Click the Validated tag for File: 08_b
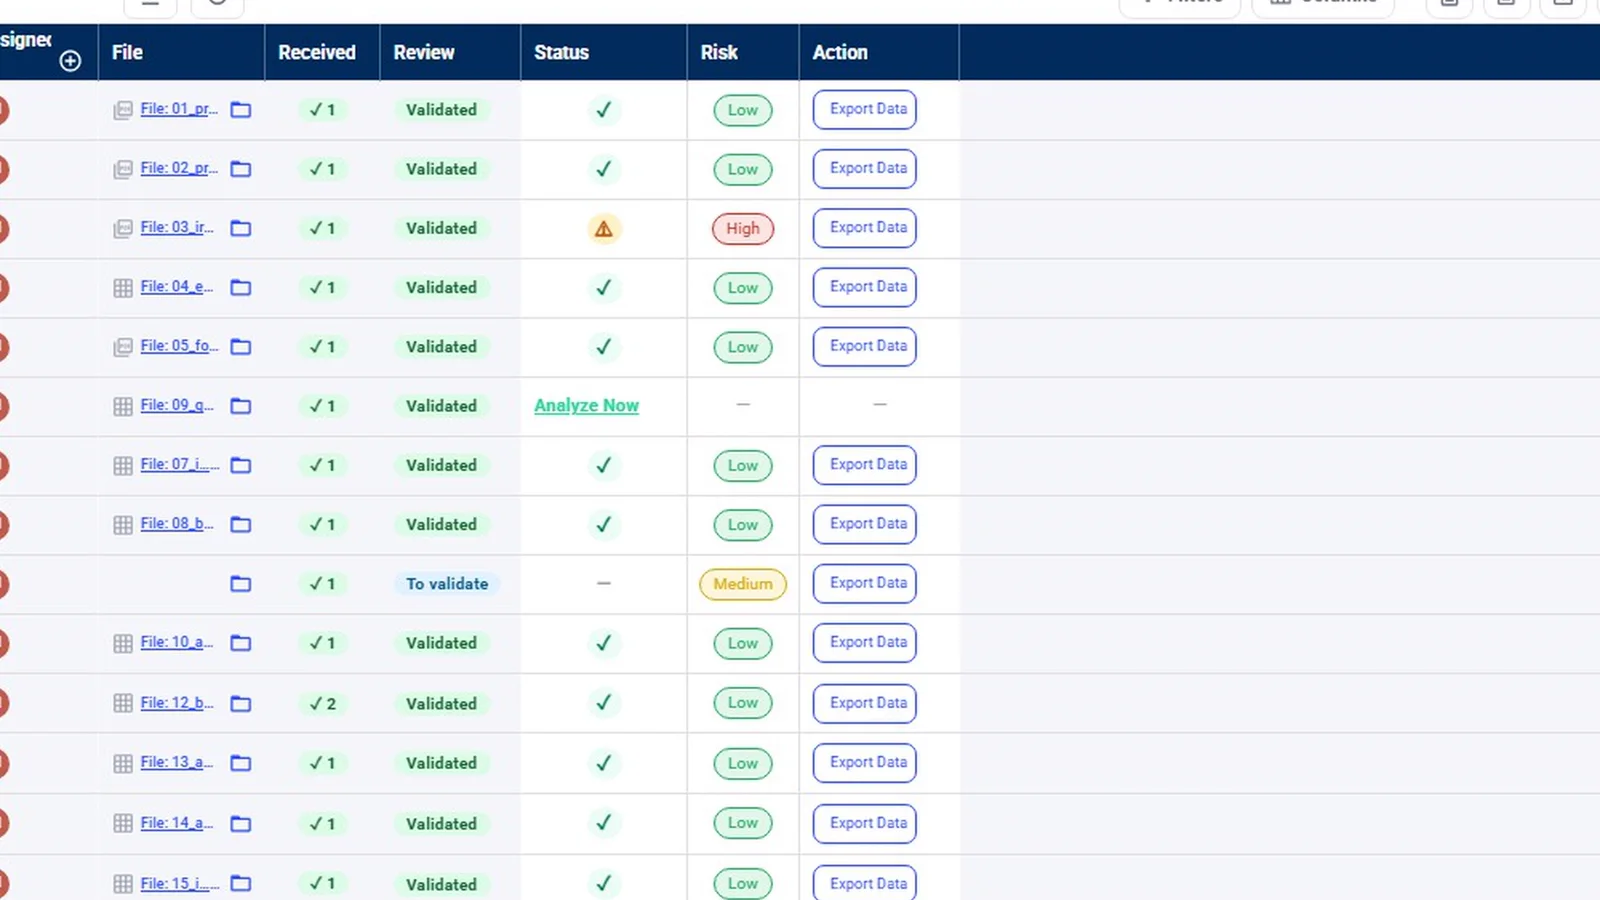Screen dimensions: 1600x900 pyautogui.click(x=441, y=525)
